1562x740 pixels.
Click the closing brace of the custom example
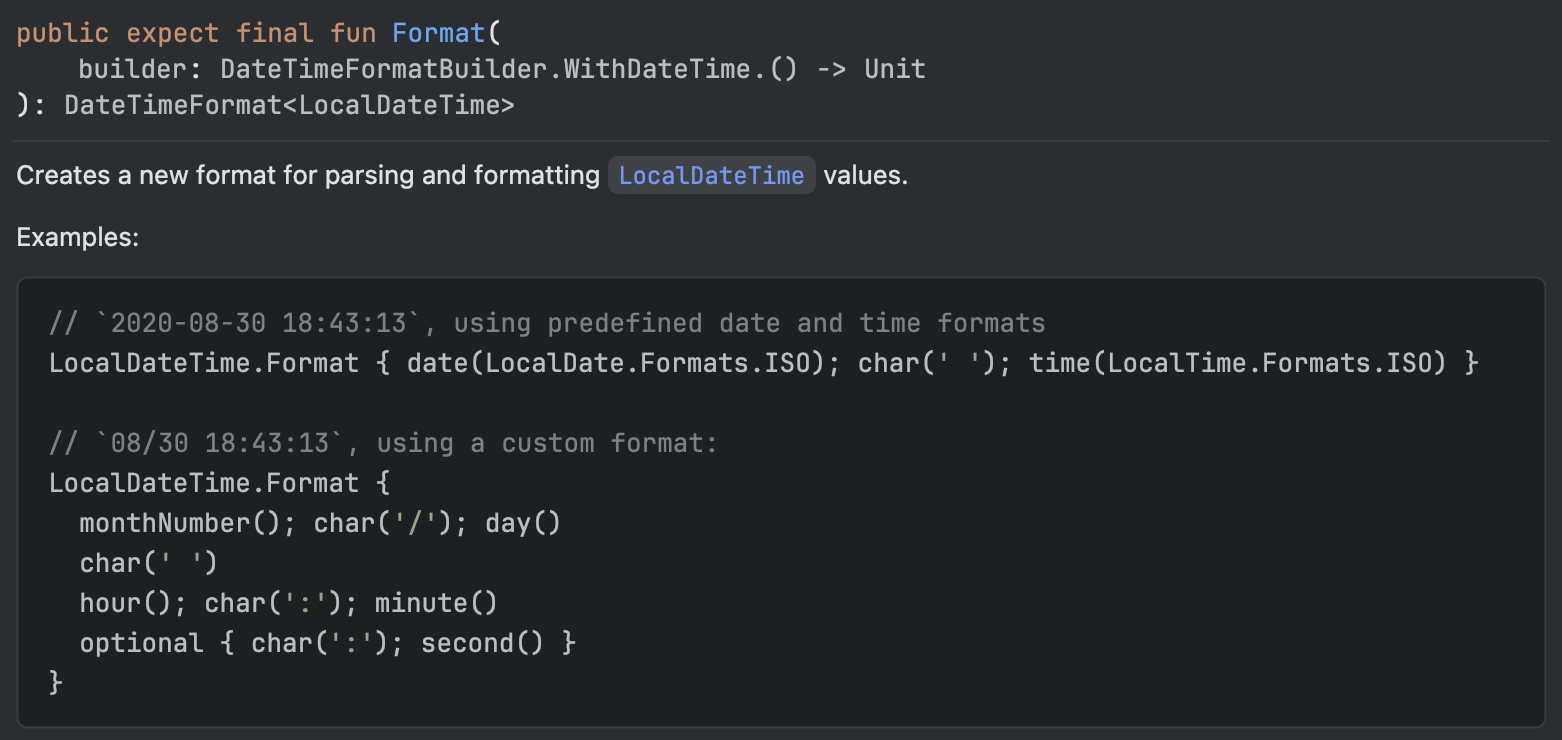[56, 683]
